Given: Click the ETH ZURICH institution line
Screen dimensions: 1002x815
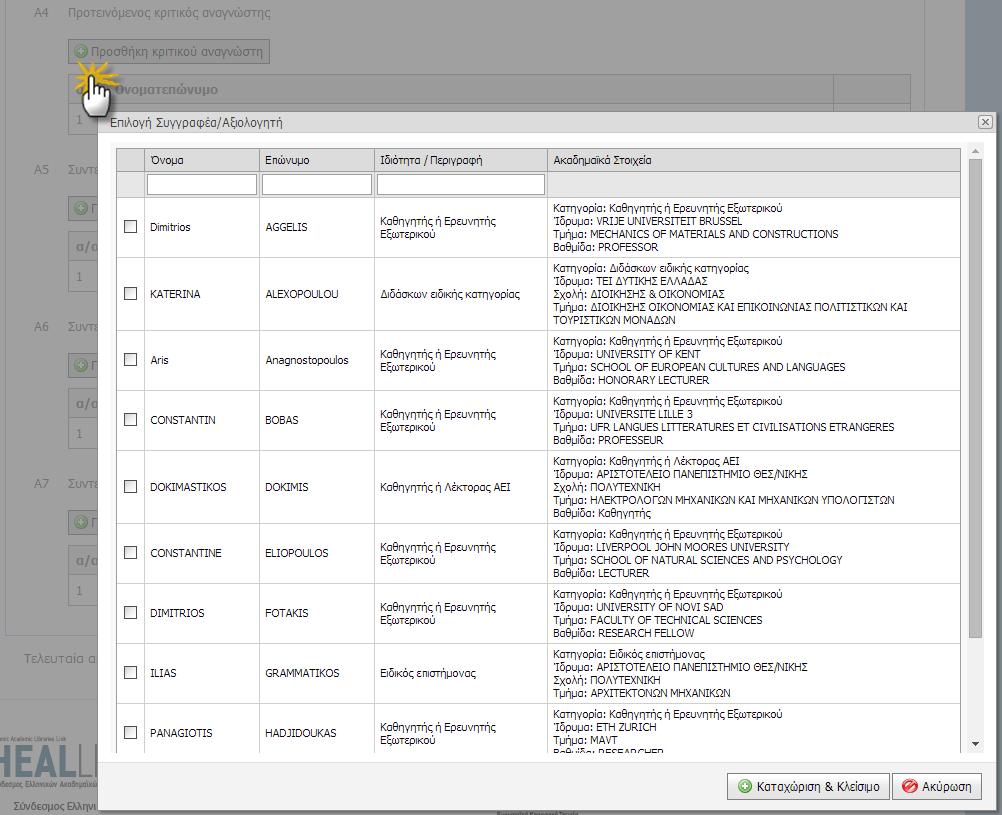Looking at the screenshot, I should (x=605, y=727).
